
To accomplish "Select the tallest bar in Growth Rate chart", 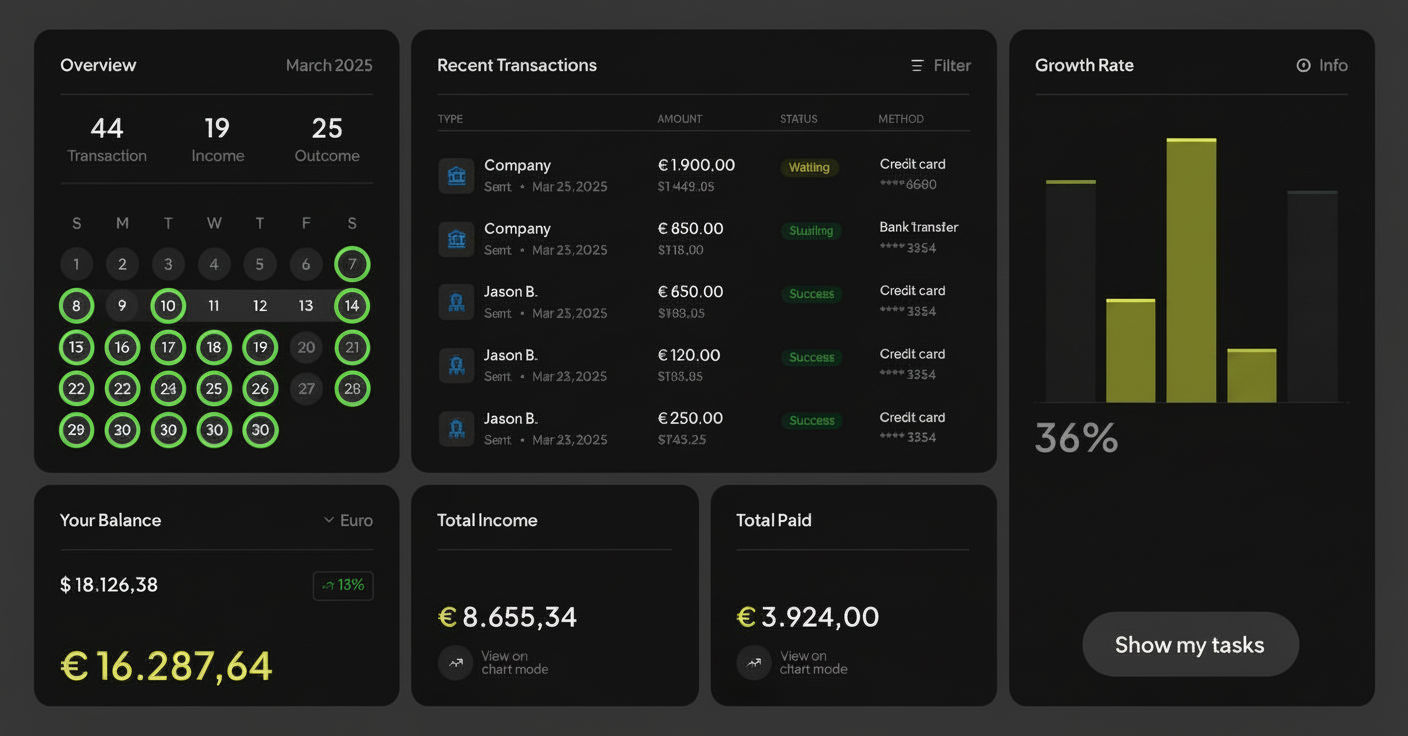I will pyautogui.click(x=1191, y=270).
